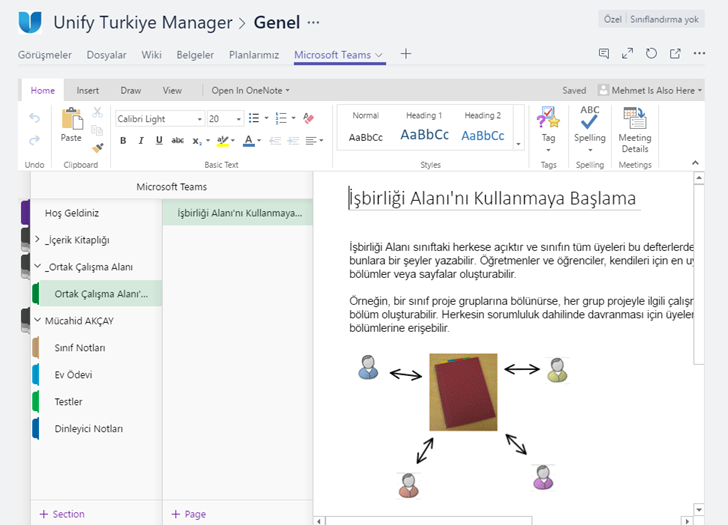The width and height of the screenshot is (728, 525).
Task: Open Meeting Details
Action: (x=635, y=130)
